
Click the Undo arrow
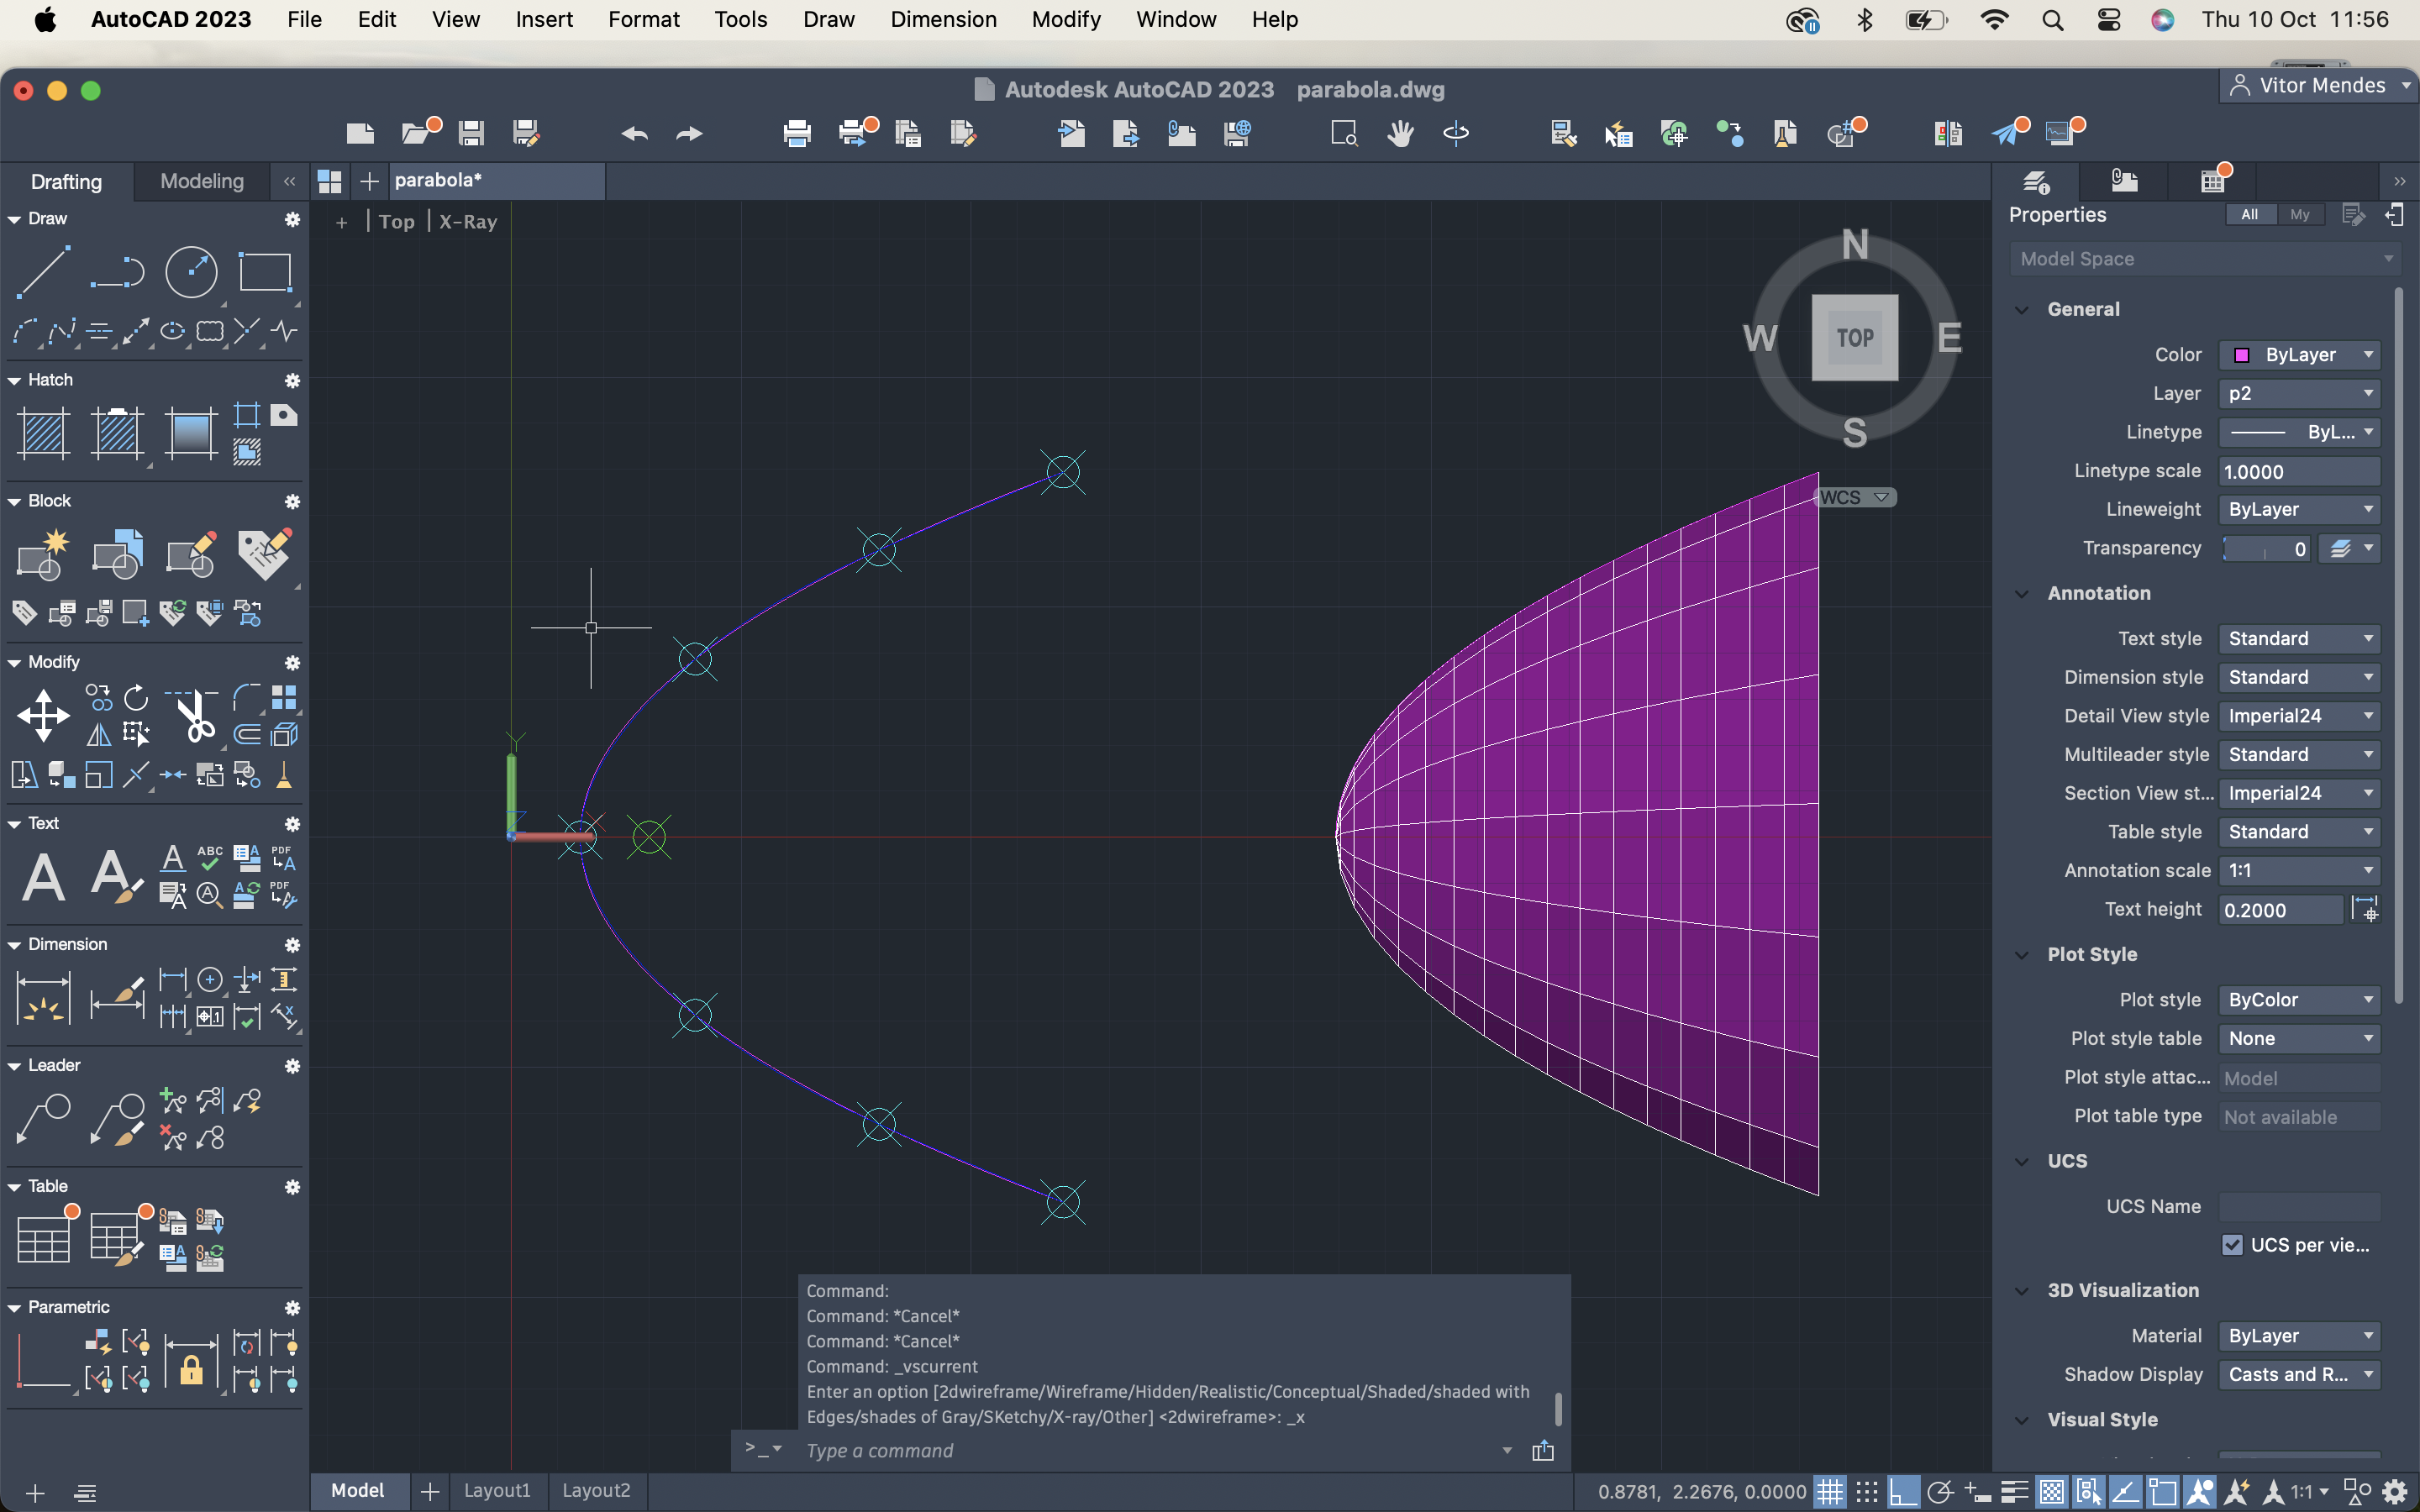click(634, 133)
